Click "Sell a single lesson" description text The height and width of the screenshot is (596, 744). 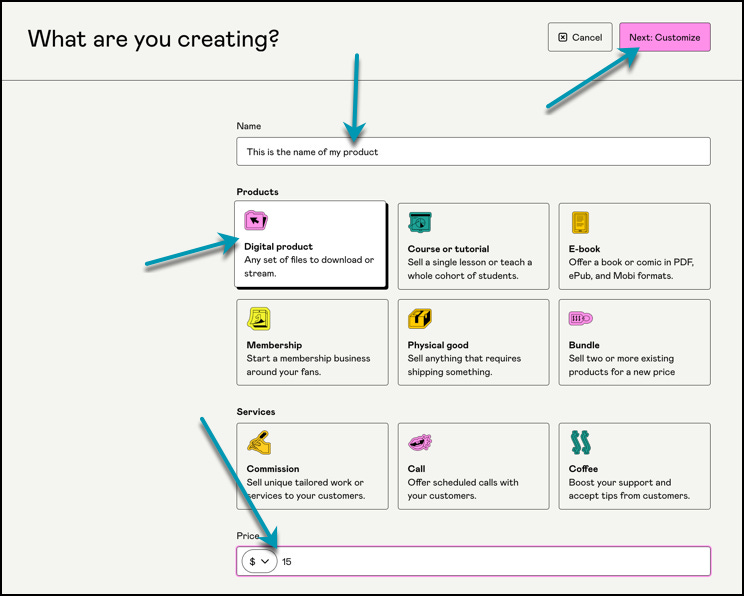click(x=469, y=269)
